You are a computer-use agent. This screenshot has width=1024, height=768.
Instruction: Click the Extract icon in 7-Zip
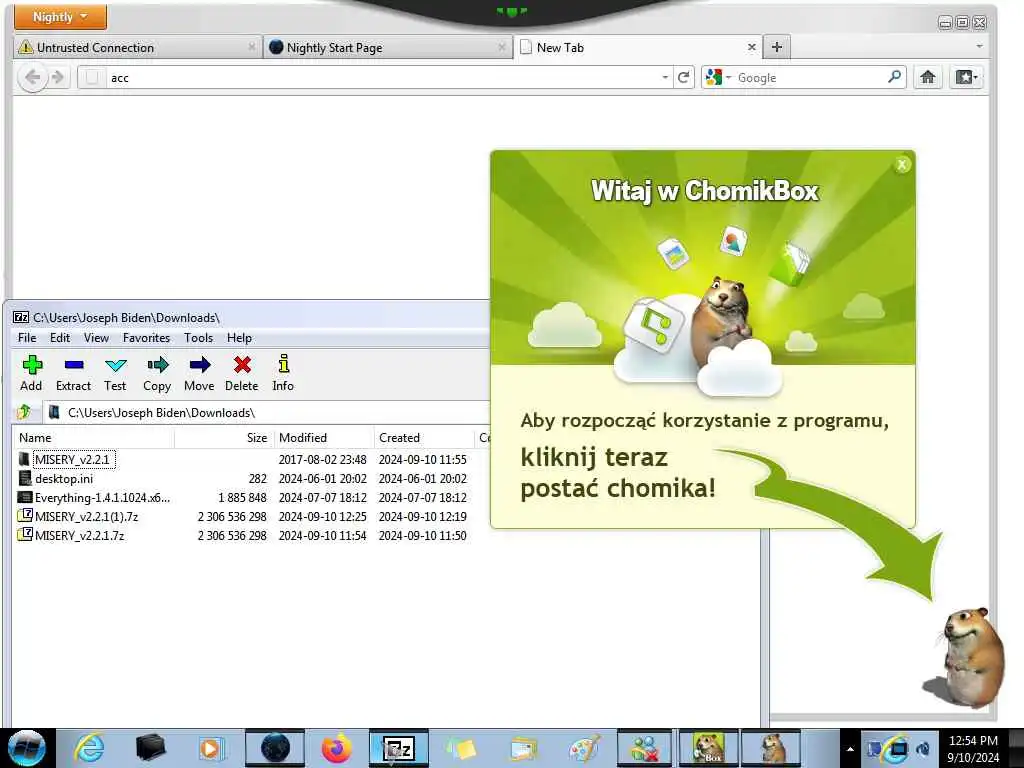click(73, 373)
